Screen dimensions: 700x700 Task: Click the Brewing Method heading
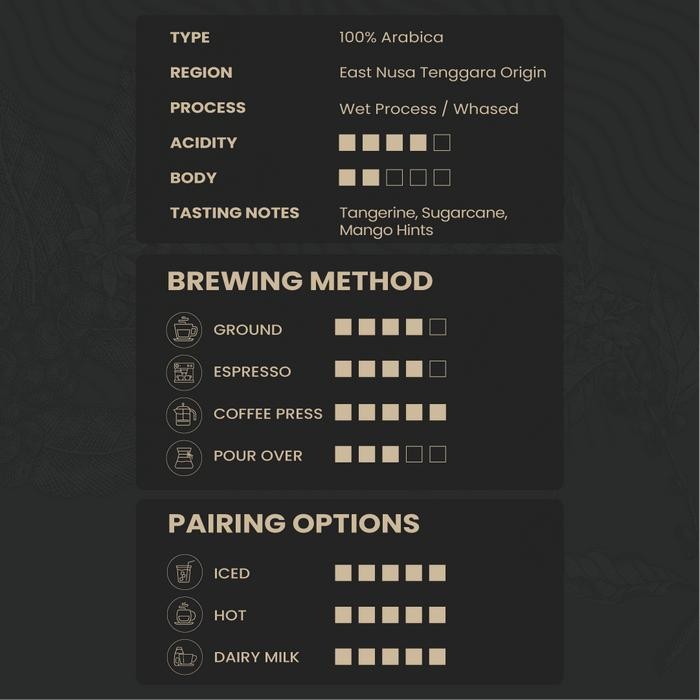(x=300, y=281)
